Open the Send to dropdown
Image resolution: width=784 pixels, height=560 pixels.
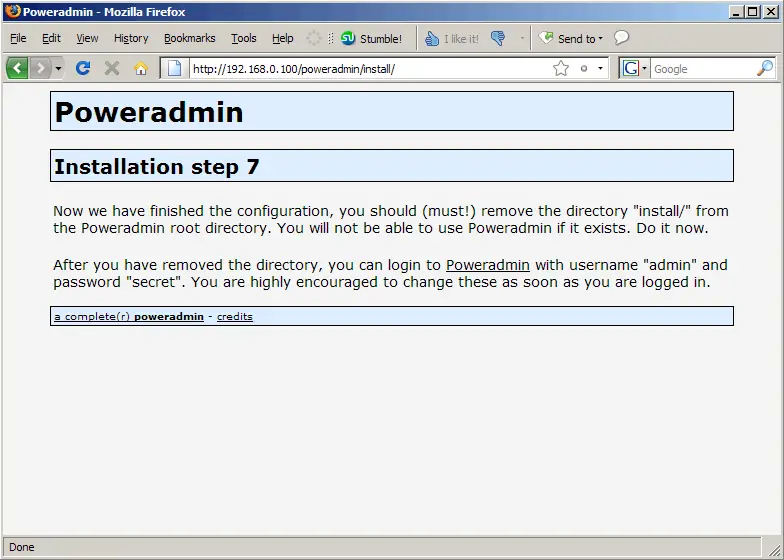tap(570, 38)
